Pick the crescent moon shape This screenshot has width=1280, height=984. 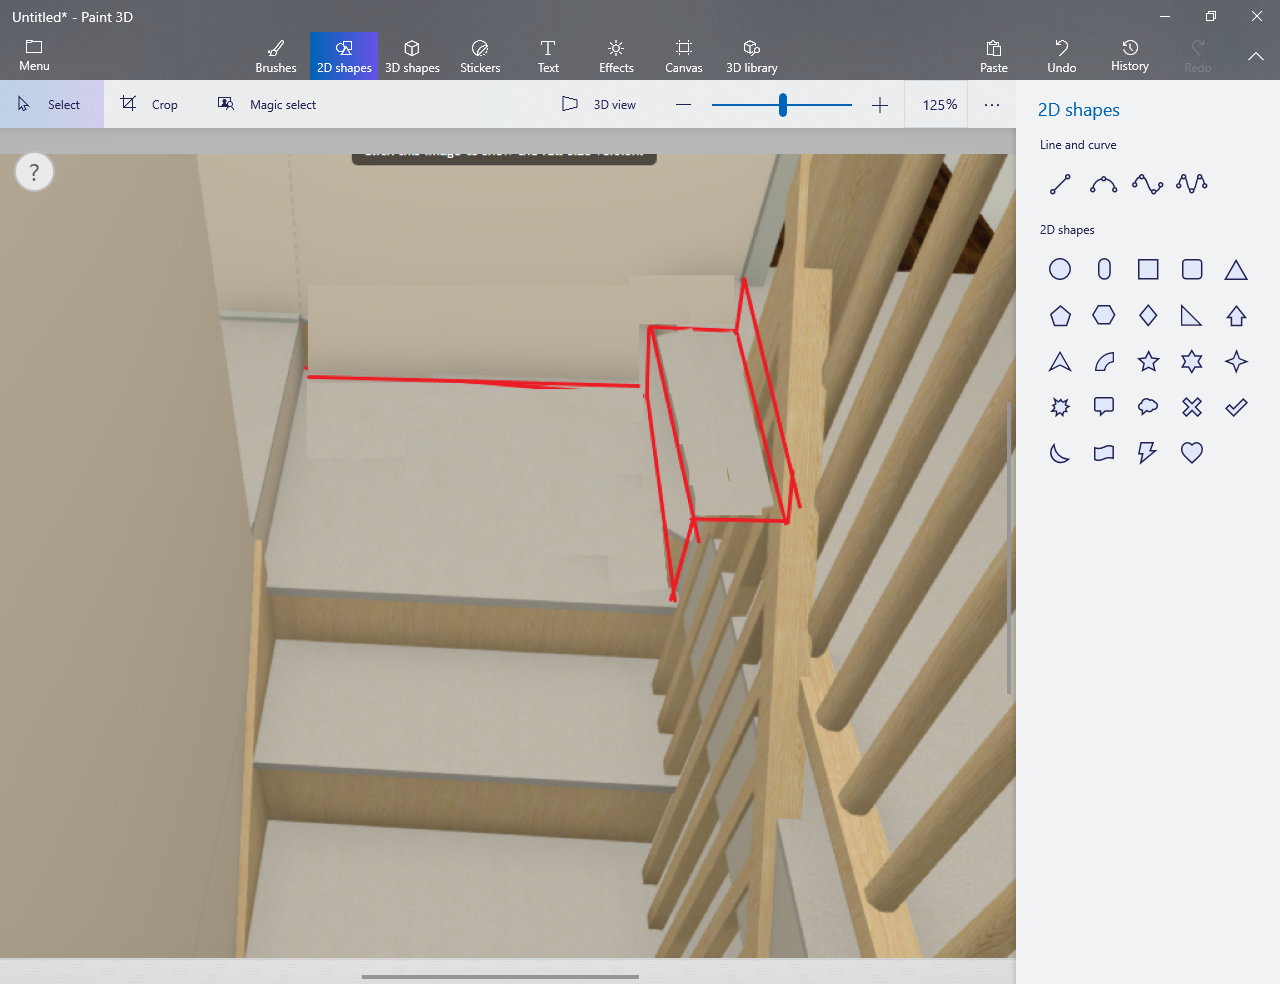coord(1060,453)
